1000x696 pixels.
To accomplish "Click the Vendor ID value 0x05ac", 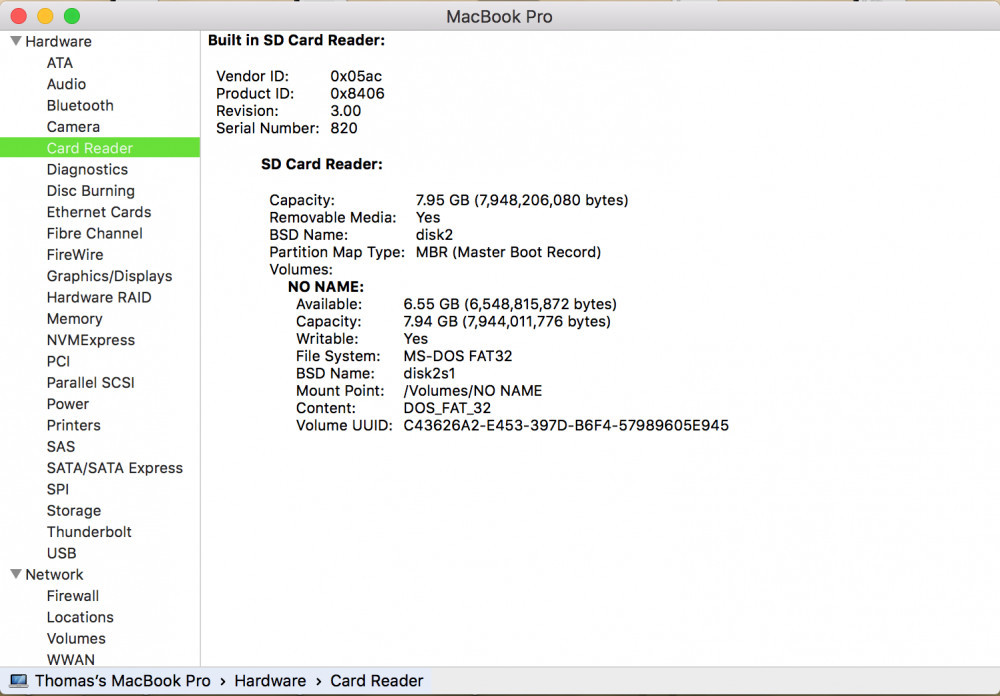I will coord(356,76).
